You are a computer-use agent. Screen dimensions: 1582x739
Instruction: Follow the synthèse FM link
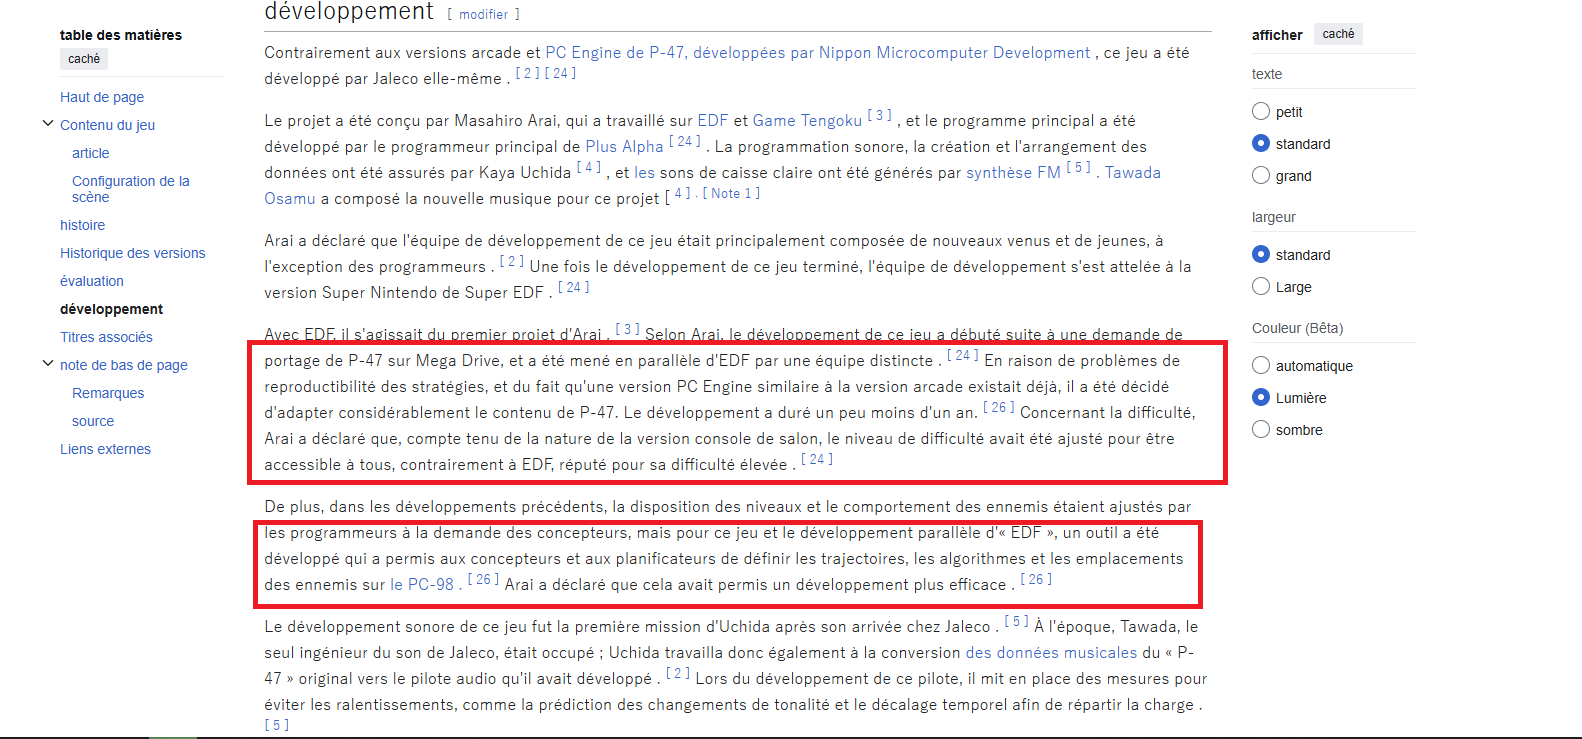pyautogui.click(x=1012, y=173)
